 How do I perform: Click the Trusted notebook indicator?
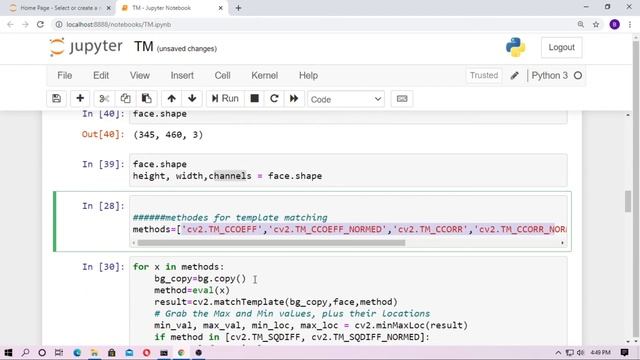coord(484,76)
